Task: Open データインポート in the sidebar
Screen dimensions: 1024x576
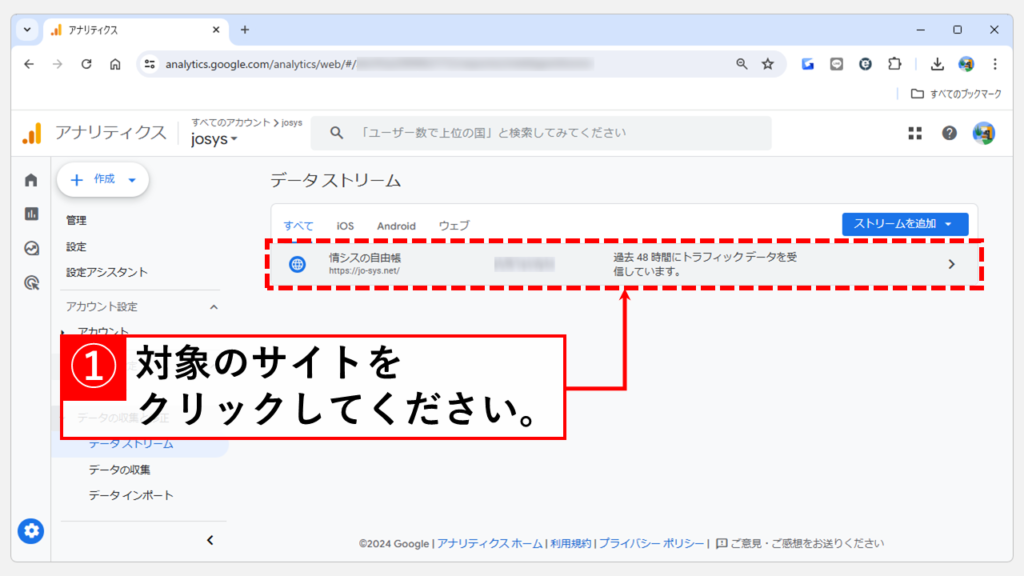Action: point(131,496)
